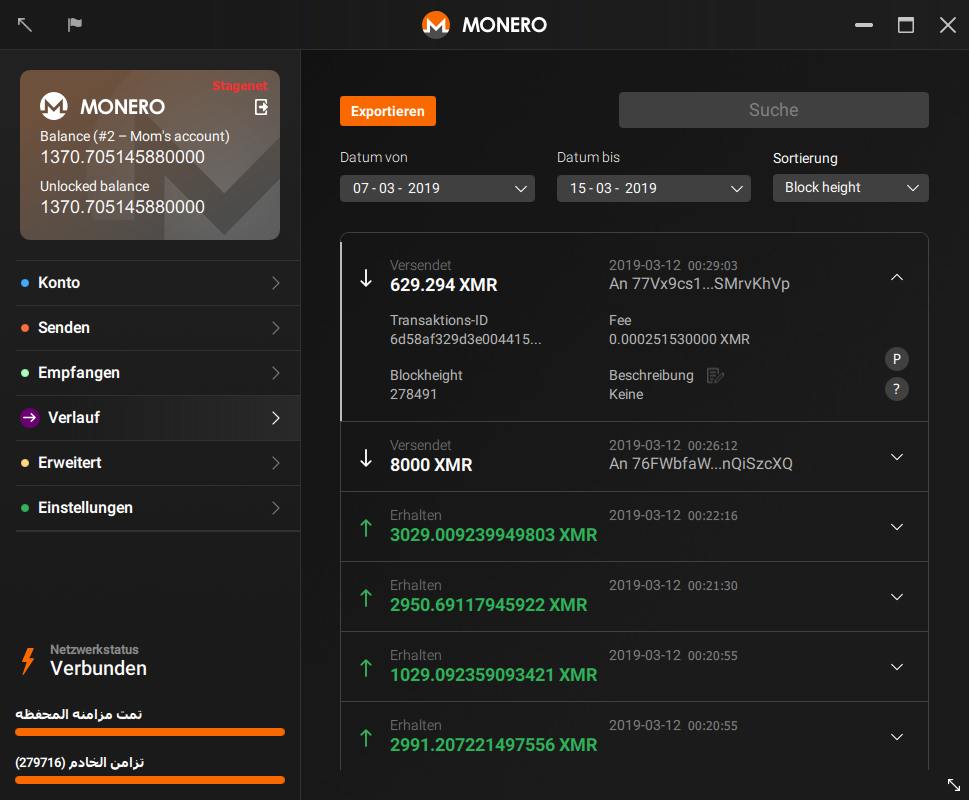Open the Erweitert menu page

(x=158, y=463)
